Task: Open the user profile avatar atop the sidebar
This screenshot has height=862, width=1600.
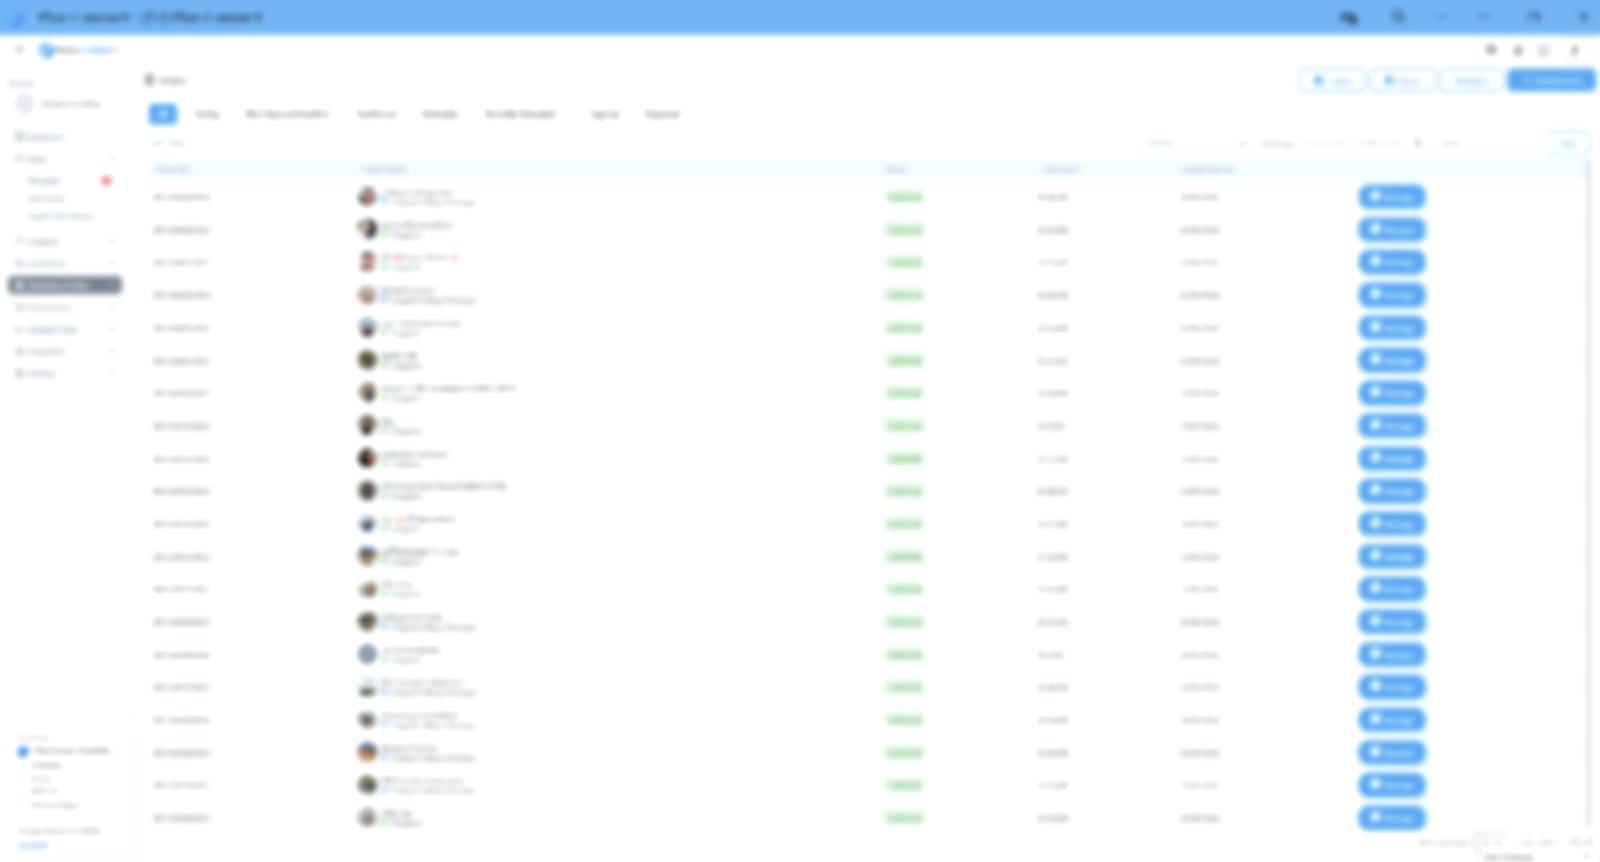Action: click(25, 104)
